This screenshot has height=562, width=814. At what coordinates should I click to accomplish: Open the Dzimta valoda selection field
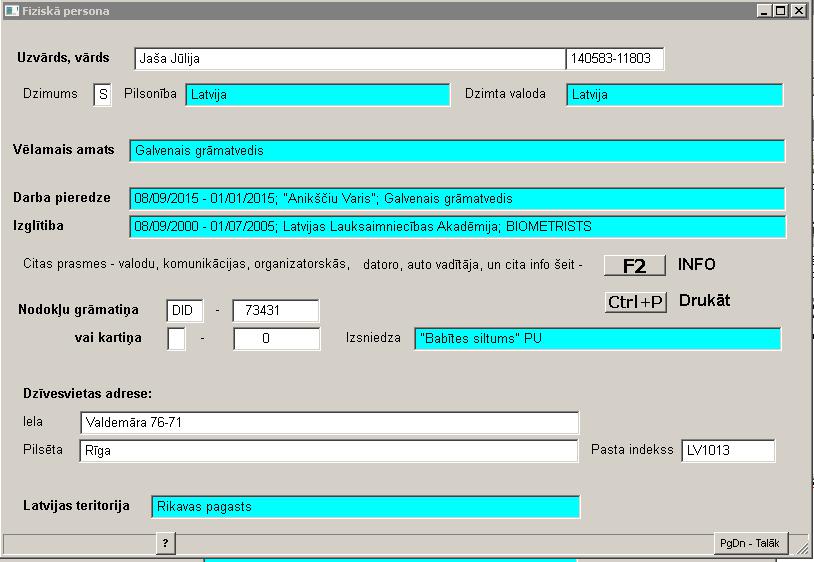click(674, 95)
